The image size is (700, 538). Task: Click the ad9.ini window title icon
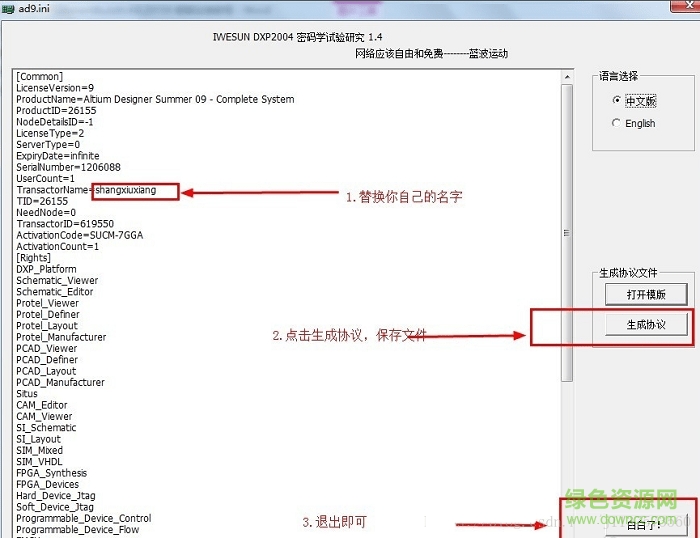coord(9,9)
